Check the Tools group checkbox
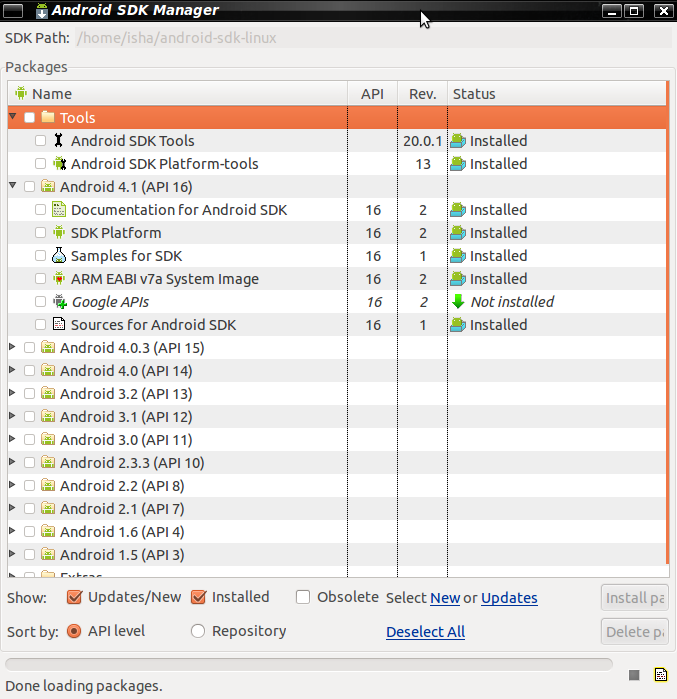The height and width of the screenshot is (699, 677). click(29, 117)
